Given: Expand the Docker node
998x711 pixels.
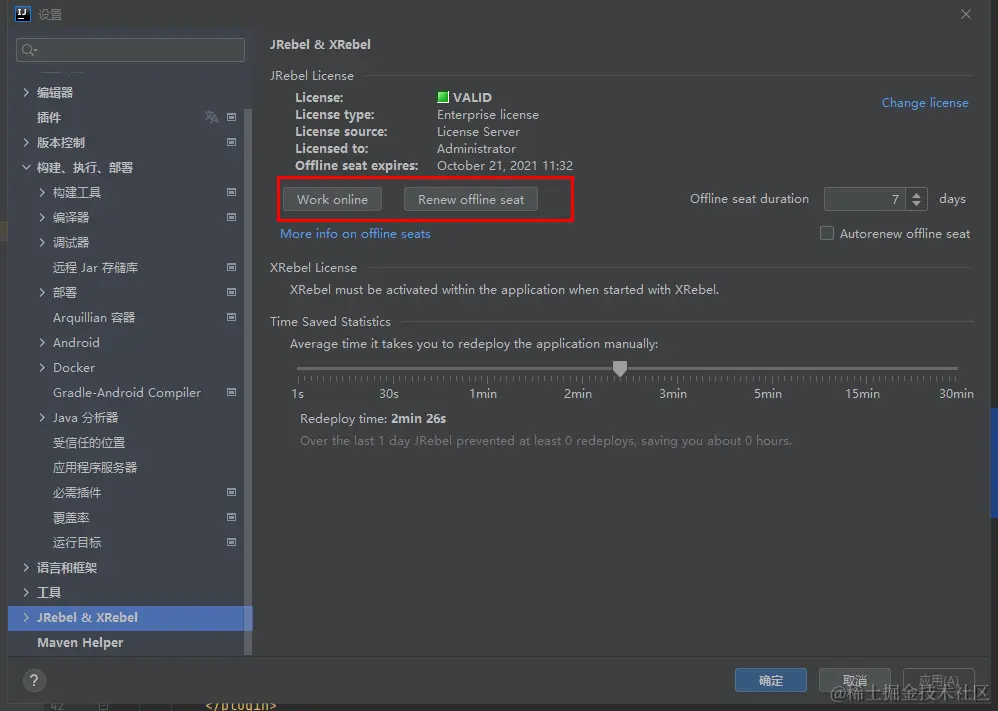Looking at the screenshot, I should coord(42,367).
